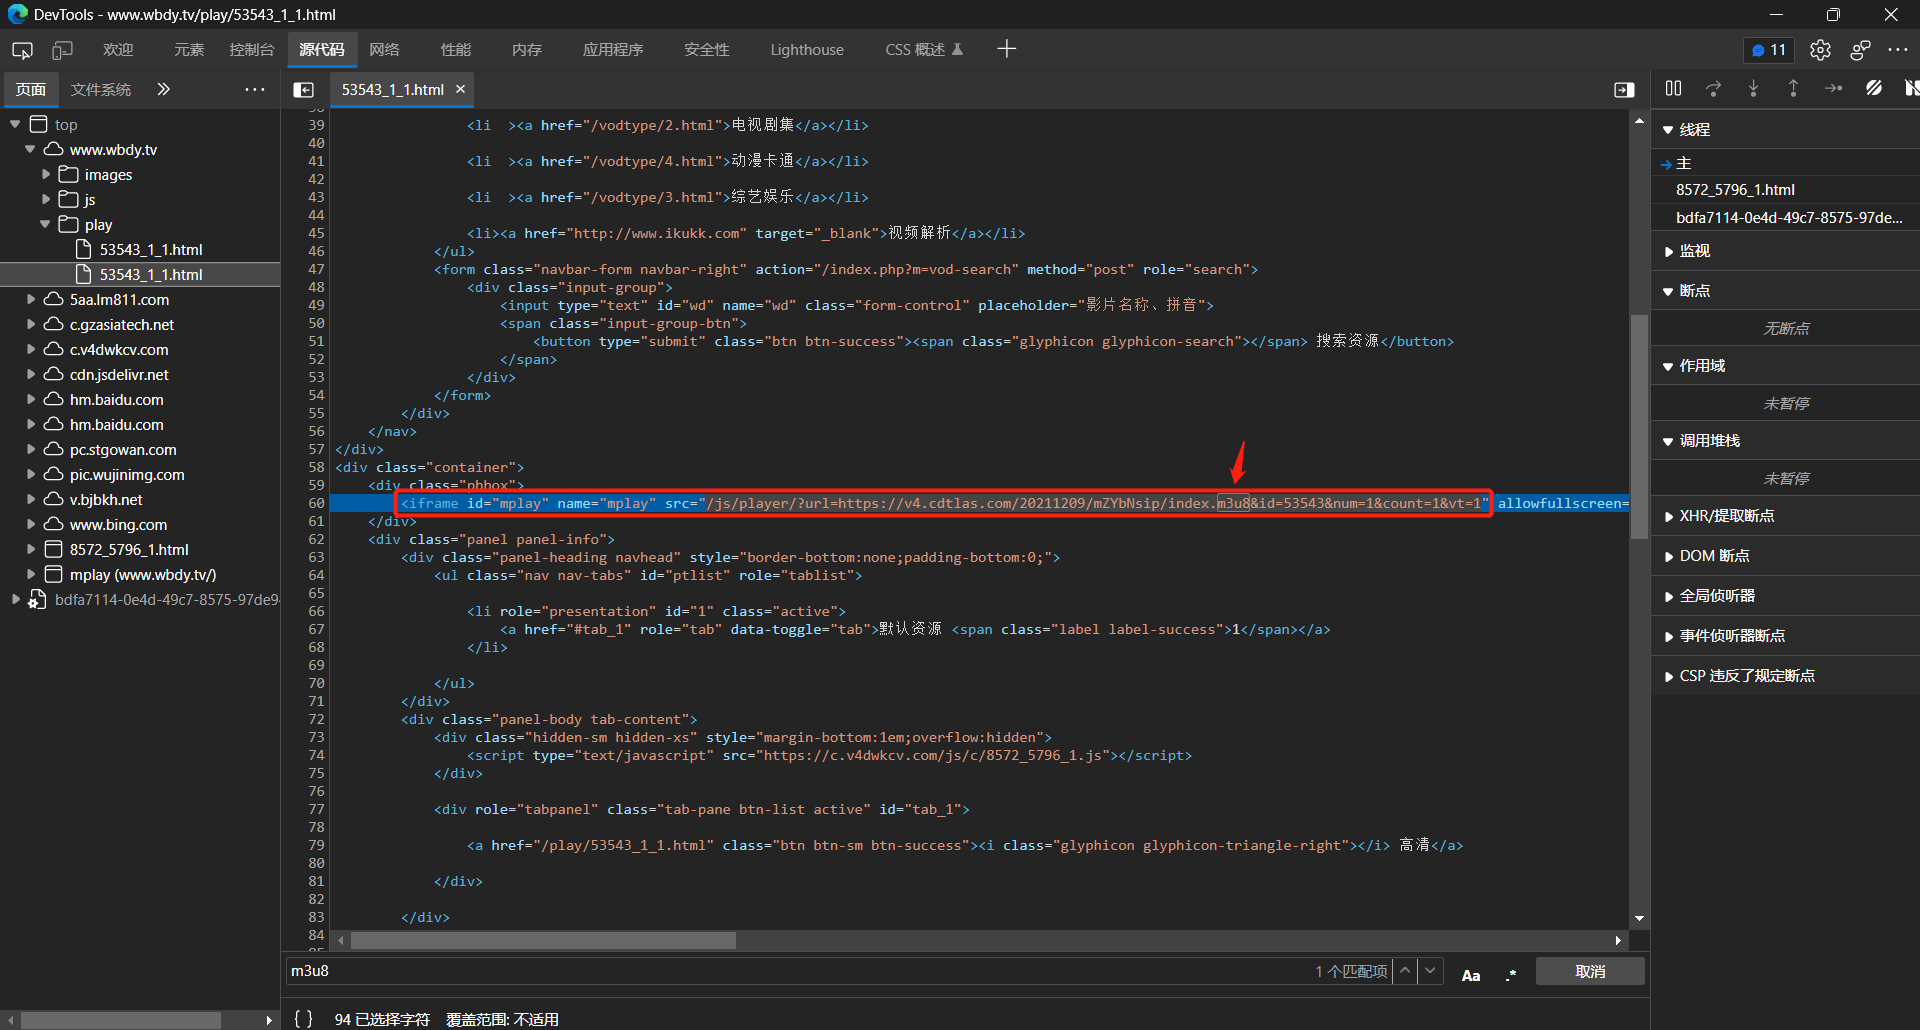Click the navigator pane horizontal scrollbar

click(x=120, y=1020)
